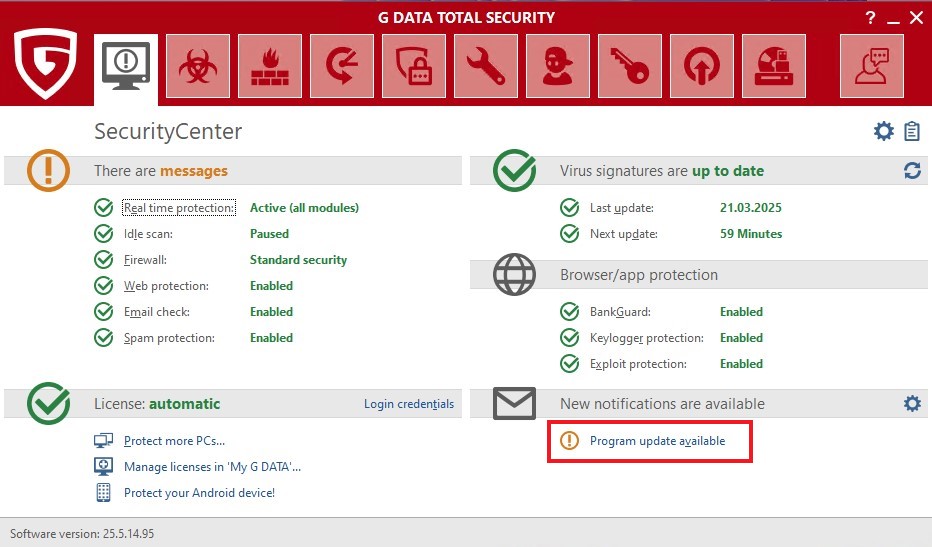
Task: Click the '21.03.2025' last update date
Action: click(x=751, y=208)
